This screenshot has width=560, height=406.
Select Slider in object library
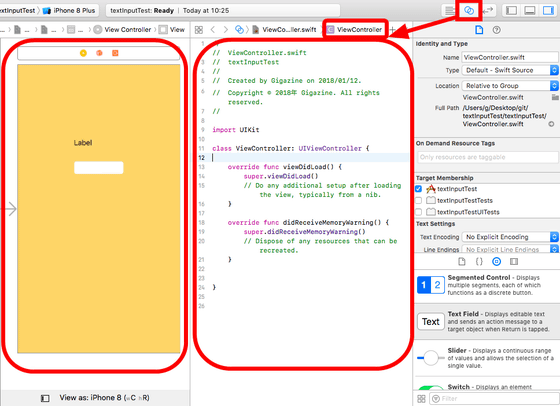click(486, 358)
